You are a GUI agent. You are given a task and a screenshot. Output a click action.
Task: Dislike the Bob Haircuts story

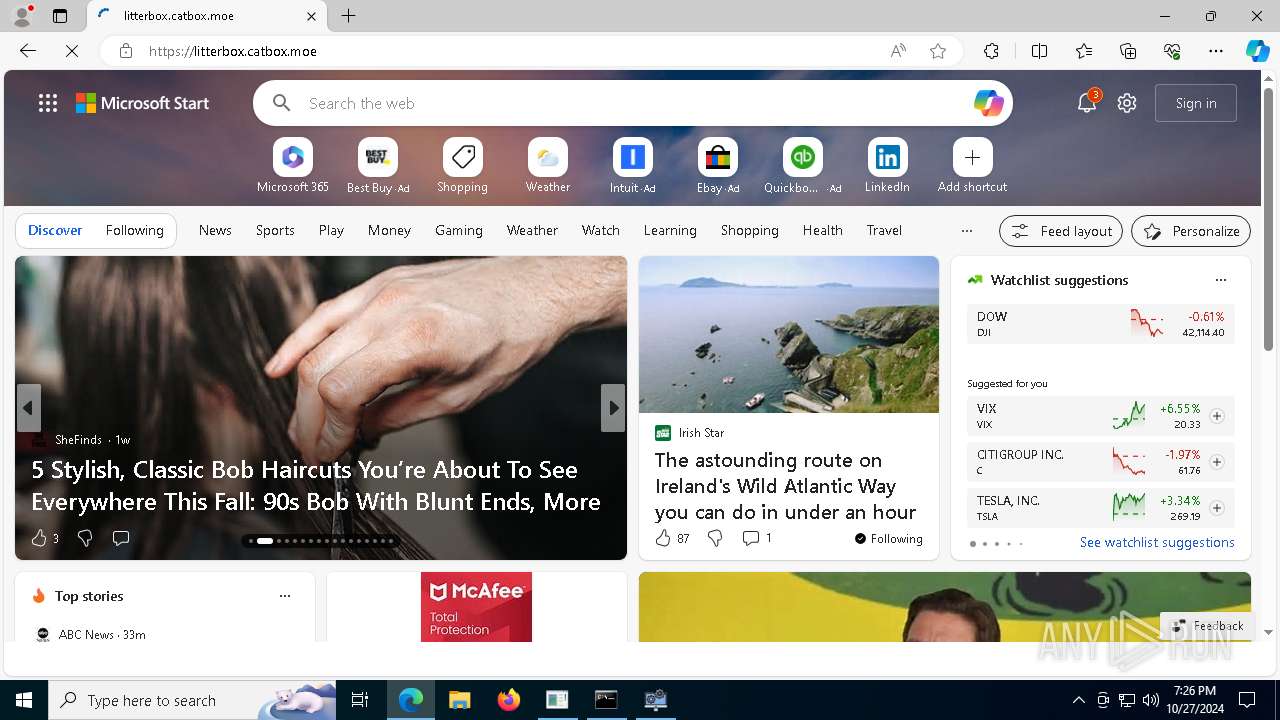(85, 538)
